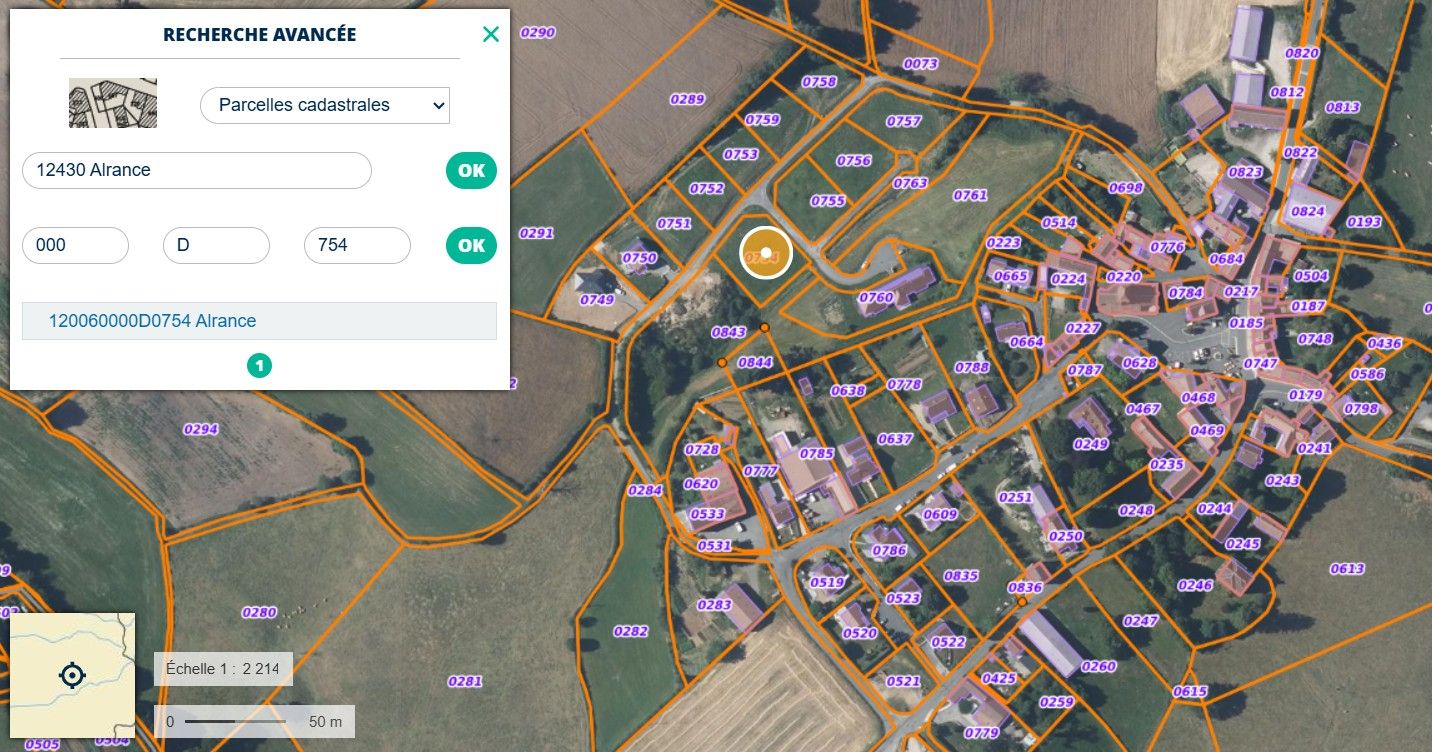Image resolution: width=1432 pixels, height=752 pixels.
Task: Click the highlighted parcel 0754 marker on the map
Action: tap(764, 252)
